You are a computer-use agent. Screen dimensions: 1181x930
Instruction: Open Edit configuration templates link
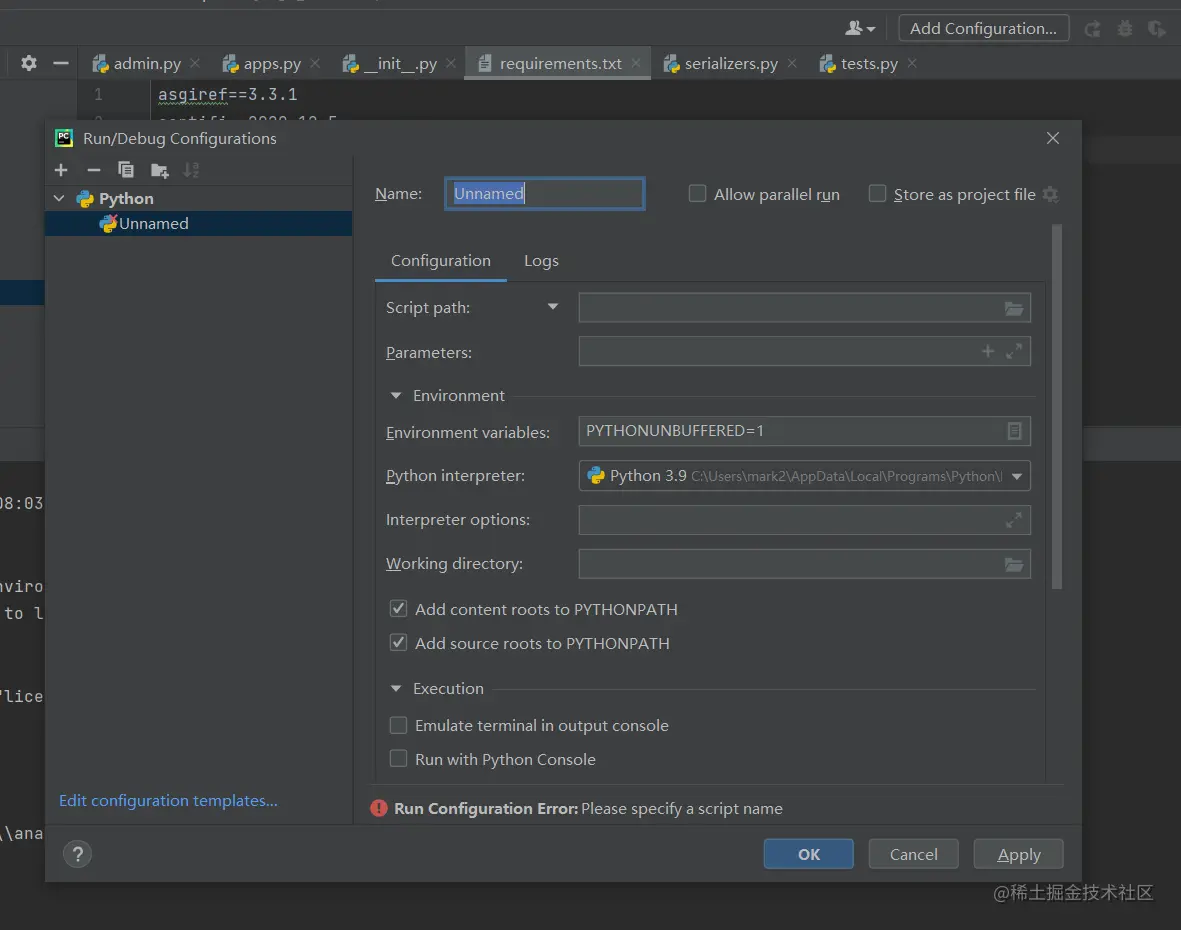[x=168, y=800]
